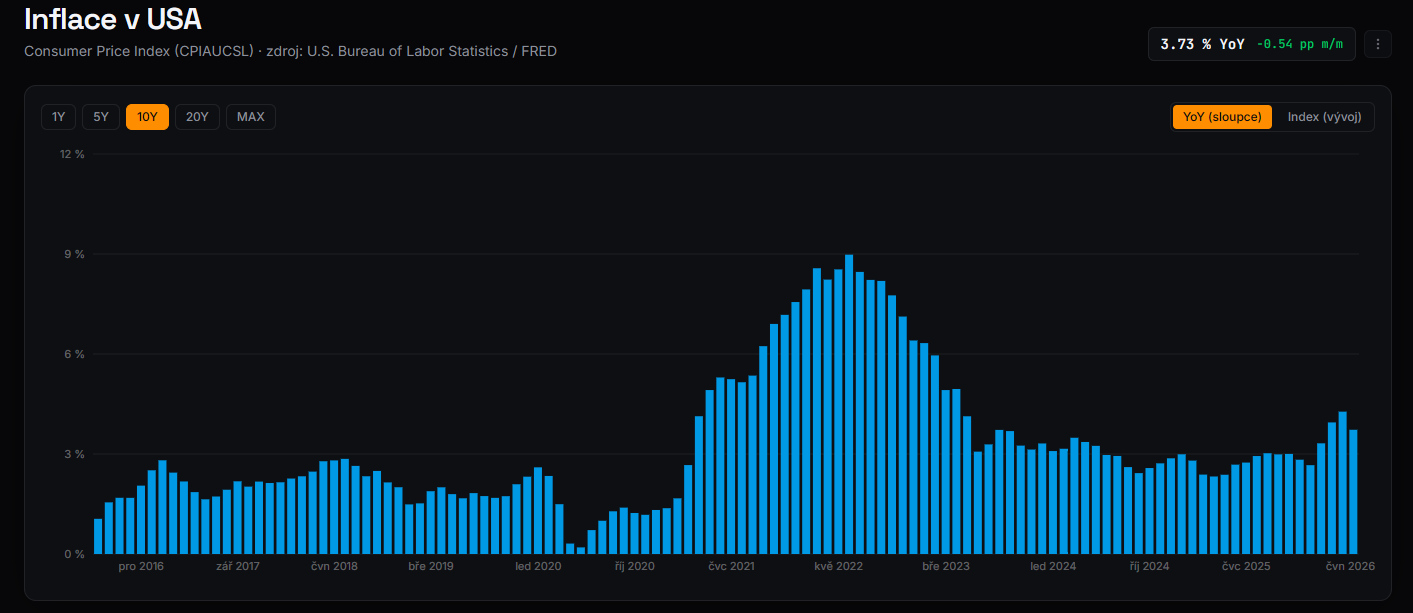Screen dimensions: 1413x613
Task: Click the čvc 2021 axis label
Action: 731,566
